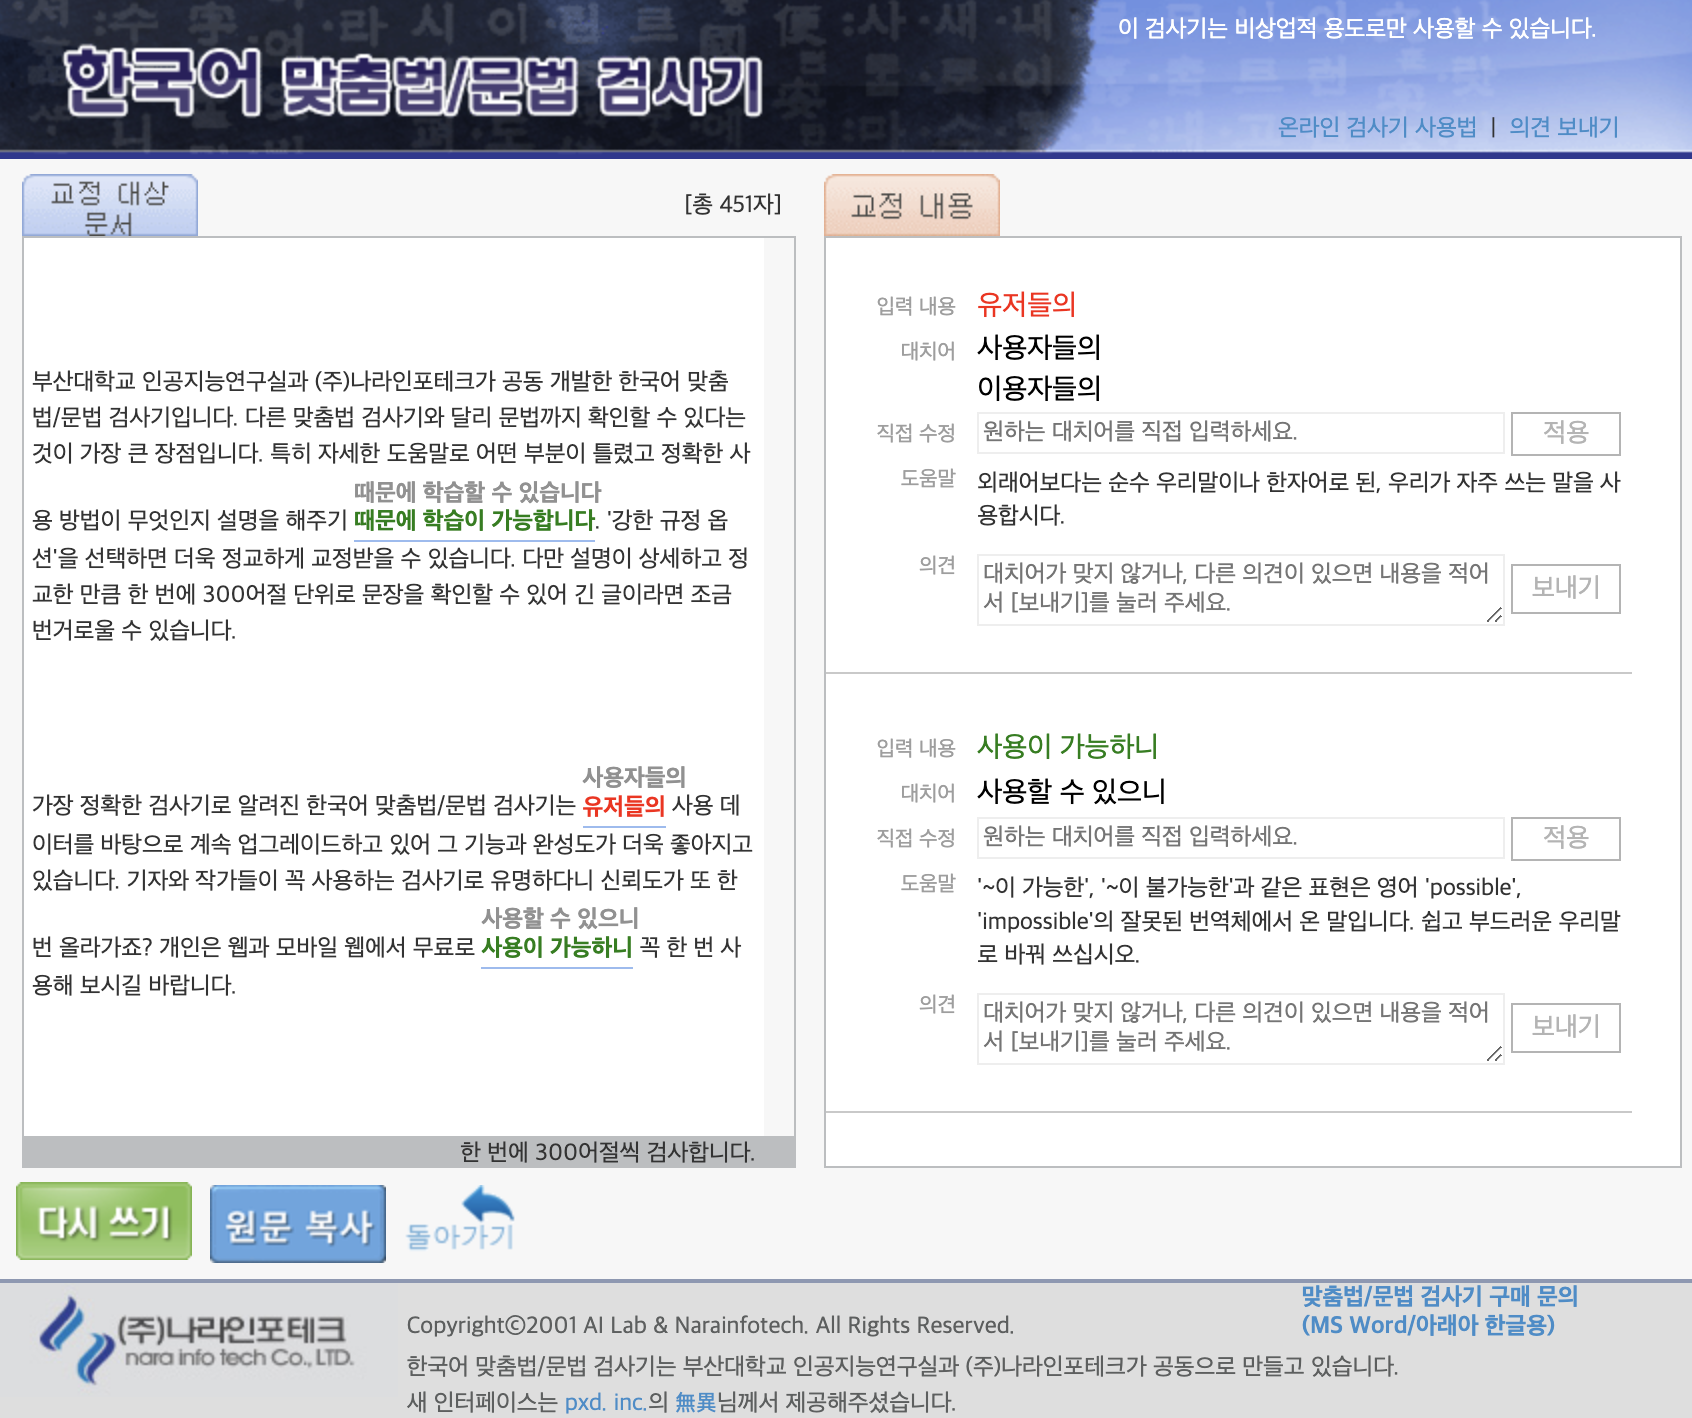Select the 교정 대상 문서 tab
The width and height of the screenshot is (1692, 1418).
click(110, 206)
